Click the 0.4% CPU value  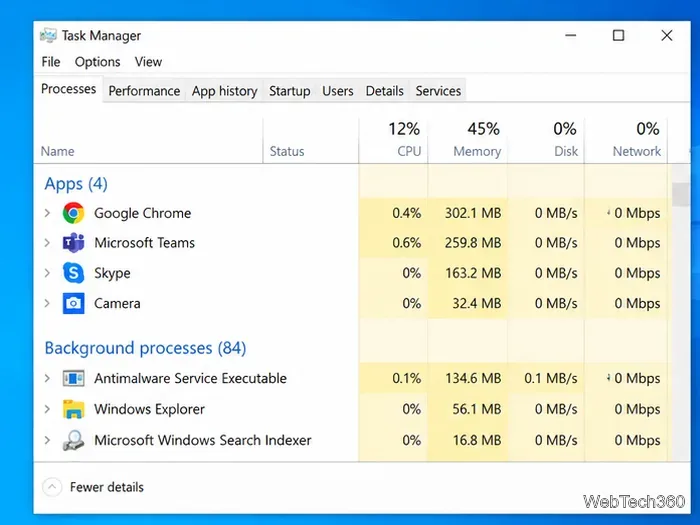(406, 213)
